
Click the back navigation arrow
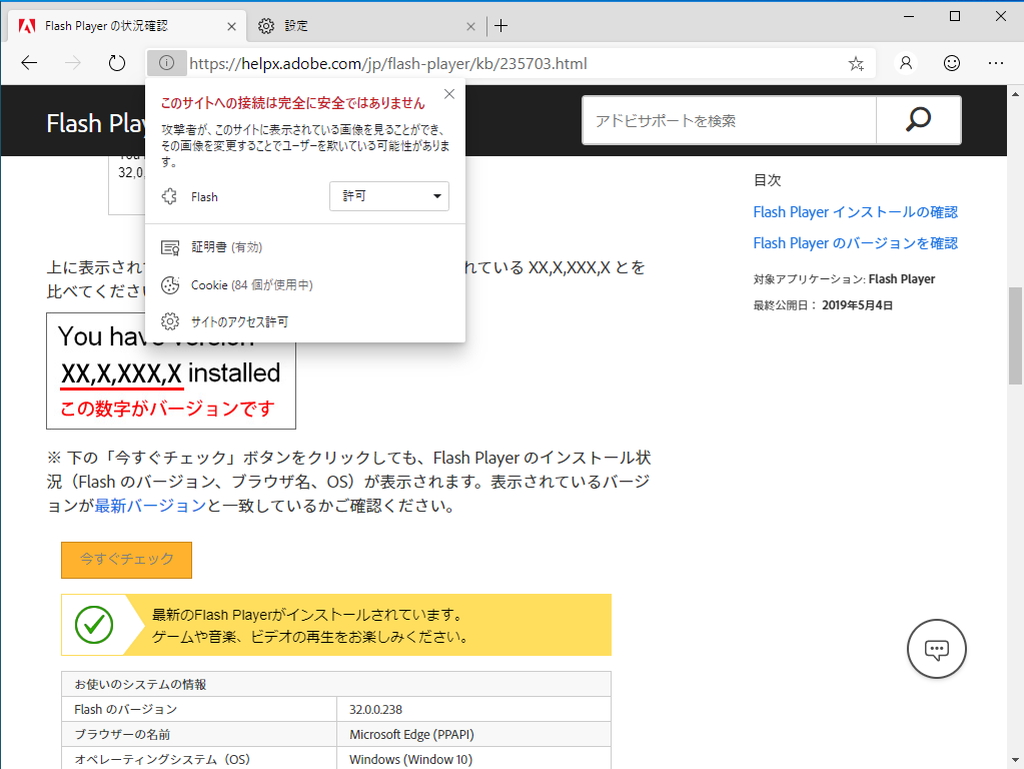28,62
